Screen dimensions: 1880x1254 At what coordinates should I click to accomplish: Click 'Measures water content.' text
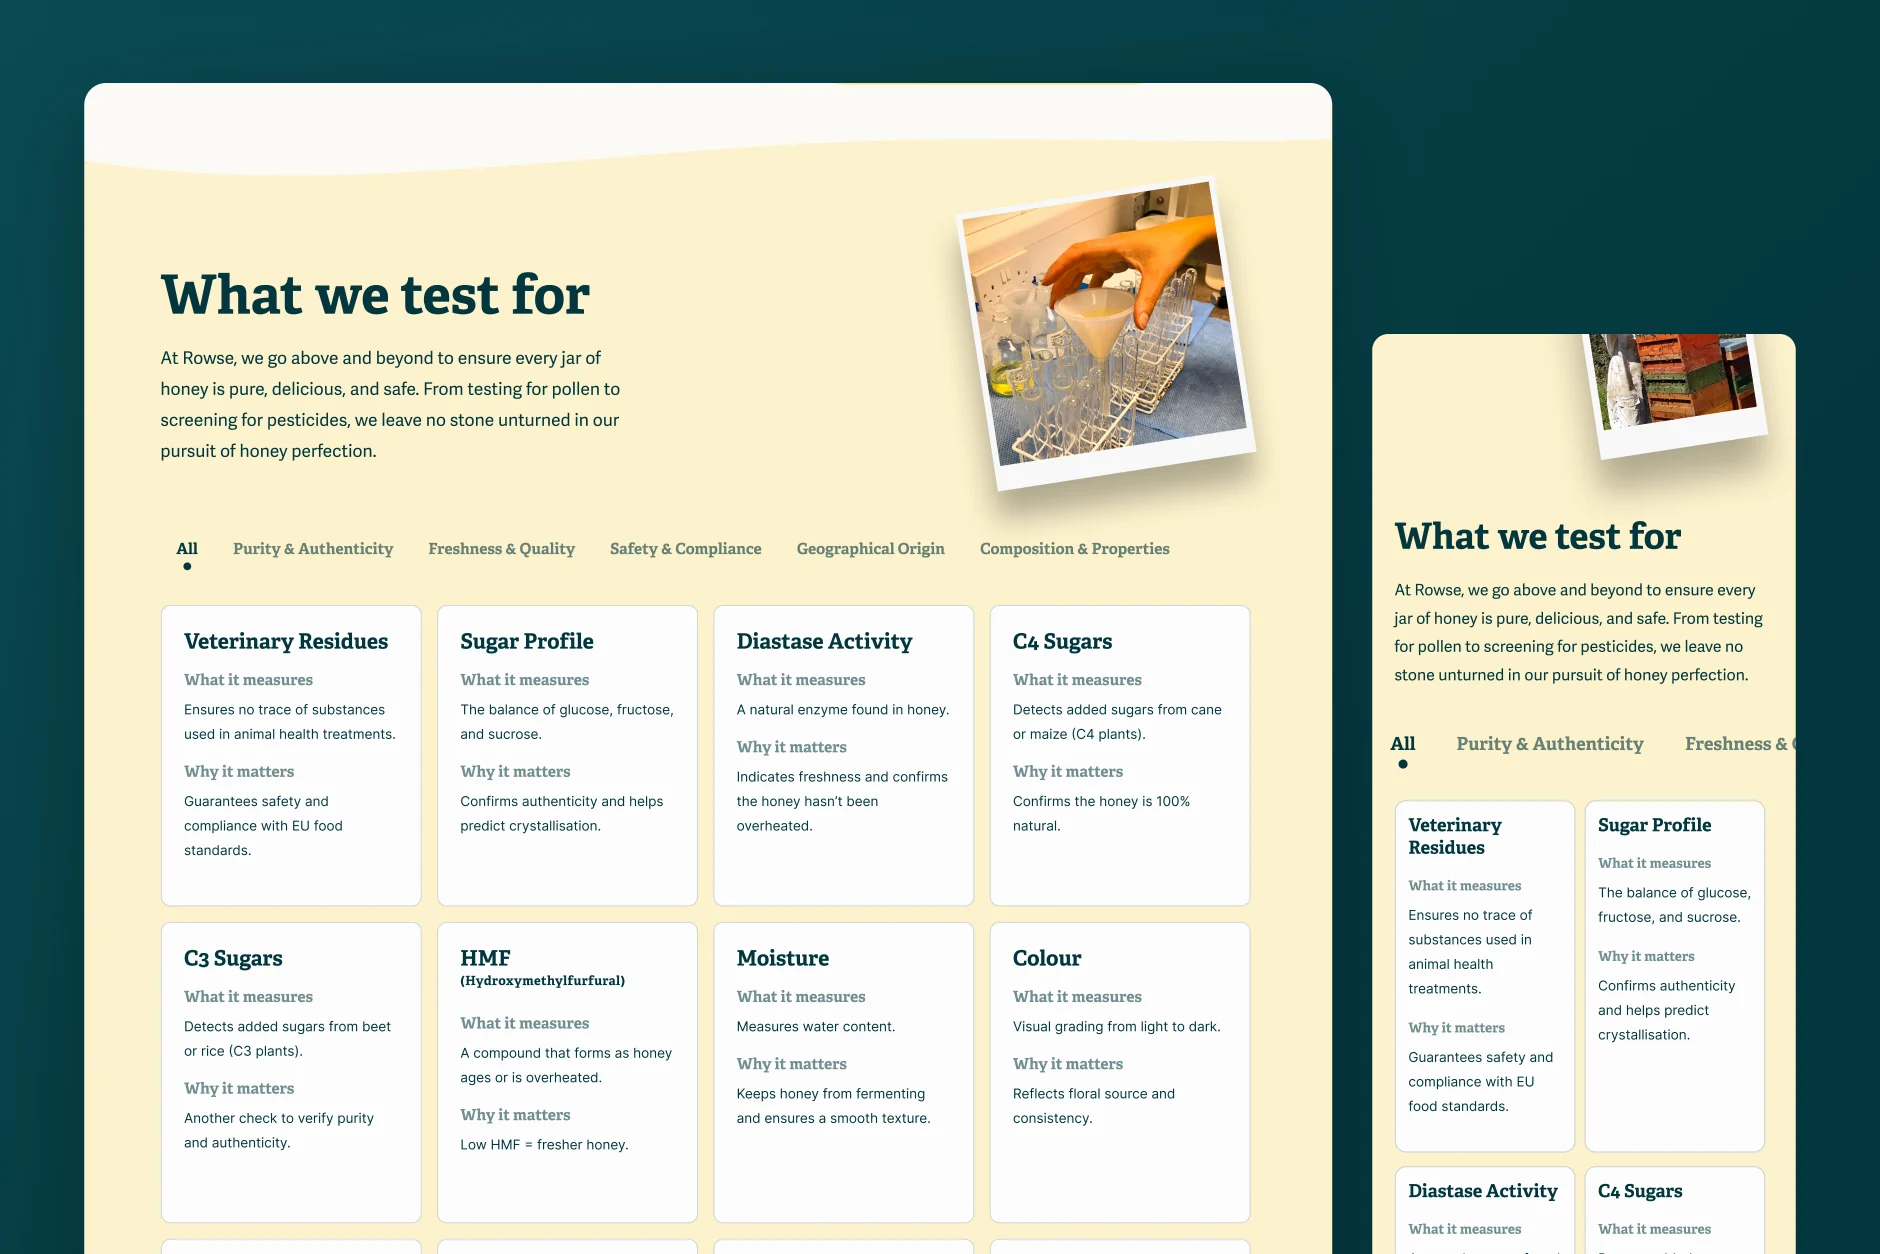(x=816, y=1027)
